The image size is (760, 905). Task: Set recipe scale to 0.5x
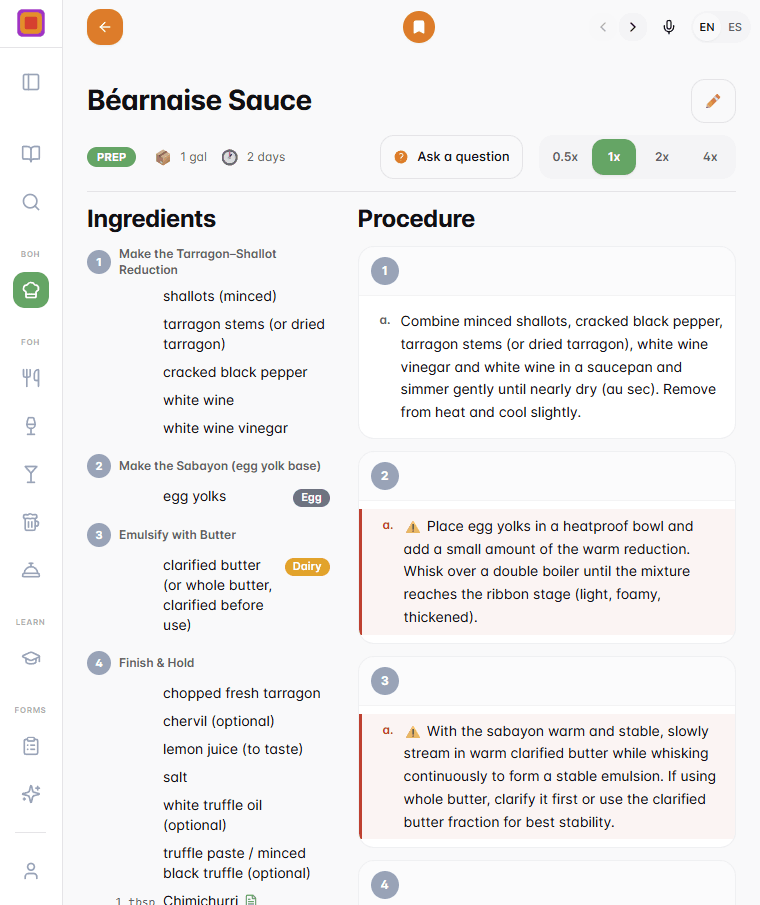565,157
